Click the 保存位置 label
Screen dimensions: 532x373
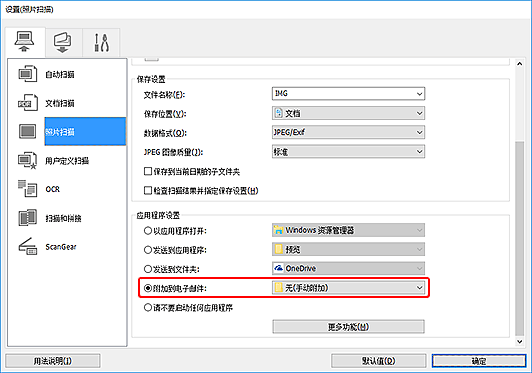point(165,114)
